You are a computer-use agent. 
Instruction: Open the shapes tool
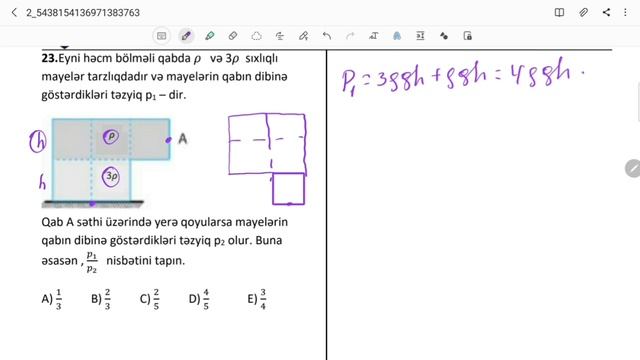[444, 36]
